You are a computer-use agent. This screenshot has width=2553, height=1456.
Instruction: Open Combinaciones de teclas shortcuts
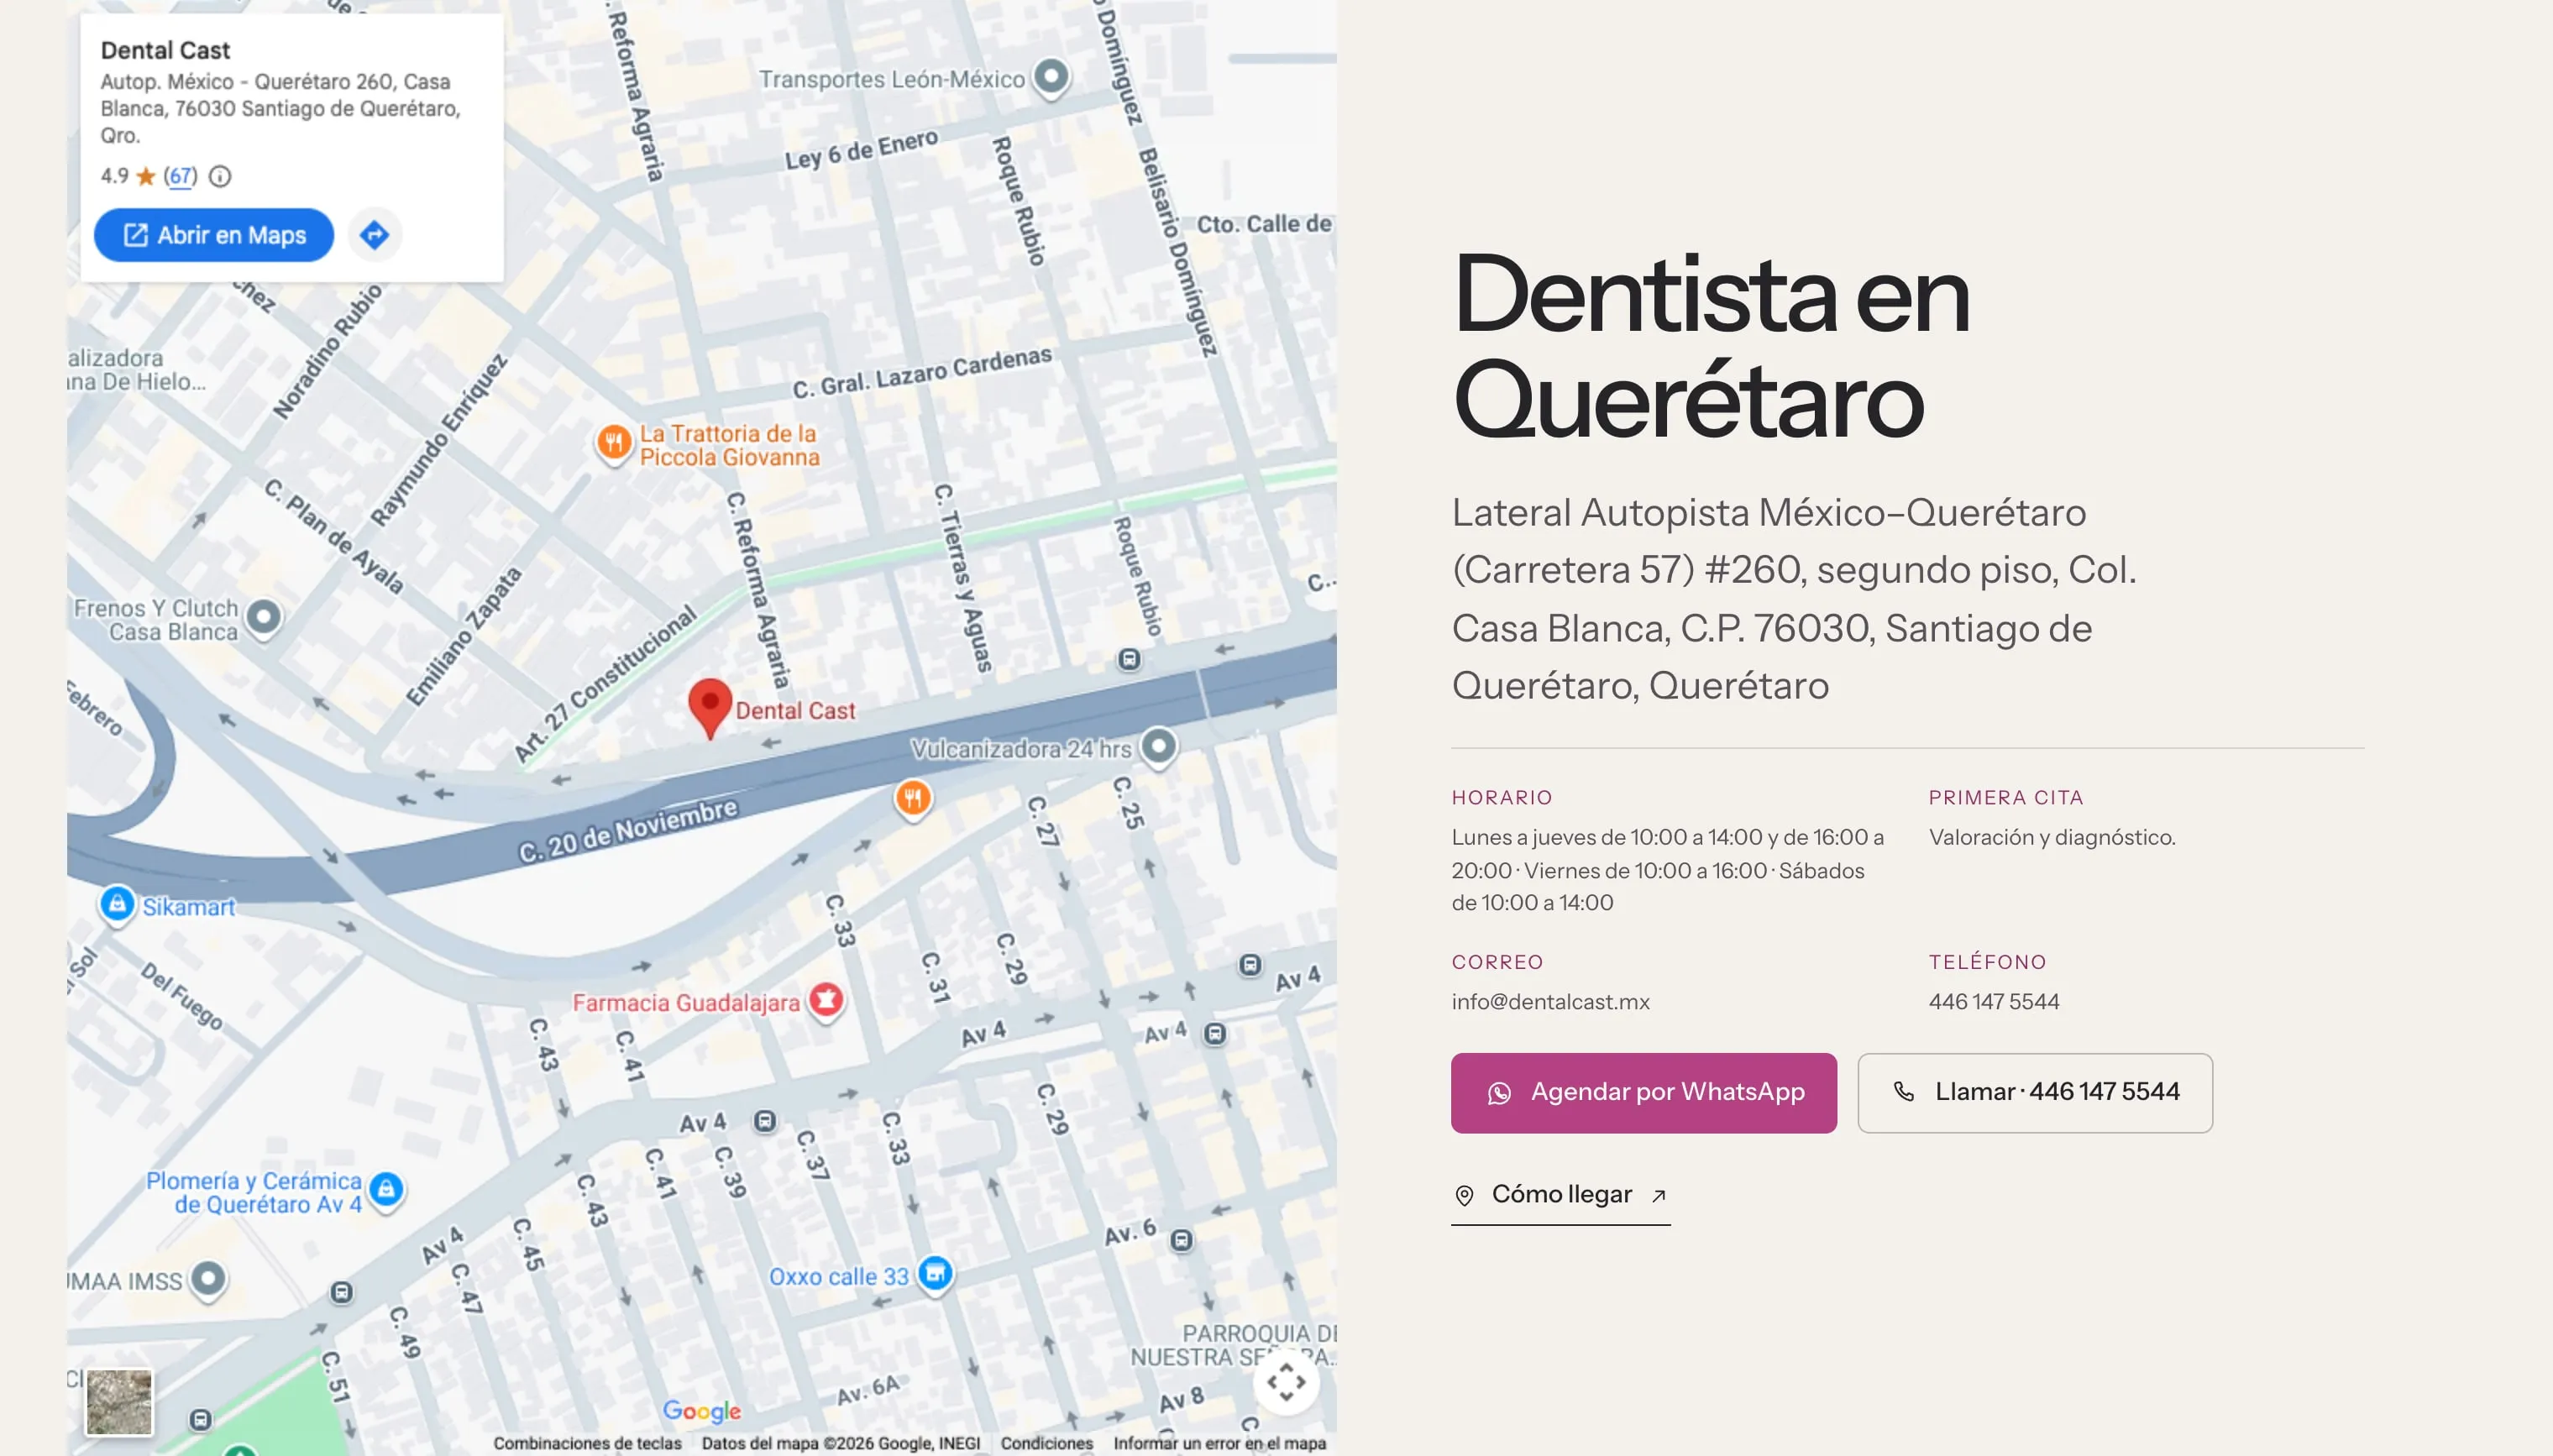[x=587, y=1443]
